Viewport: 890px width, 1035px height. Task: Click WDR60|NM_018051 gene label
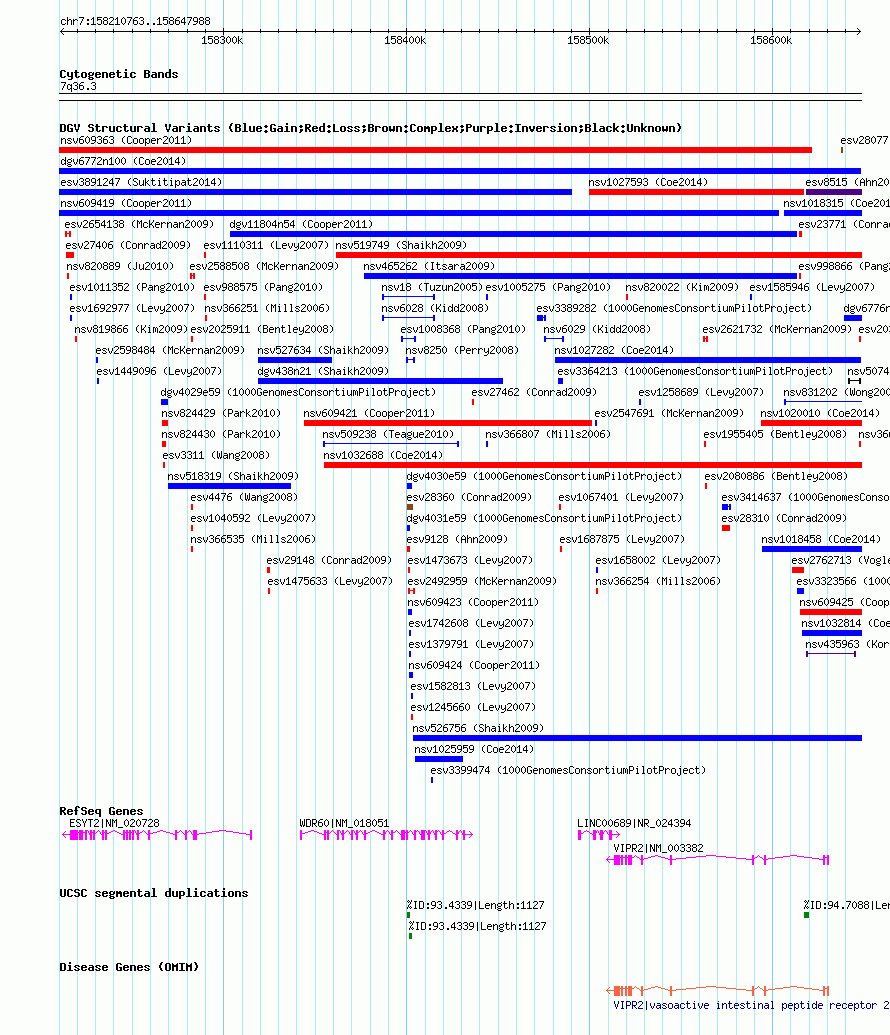(x=344, y=824)
